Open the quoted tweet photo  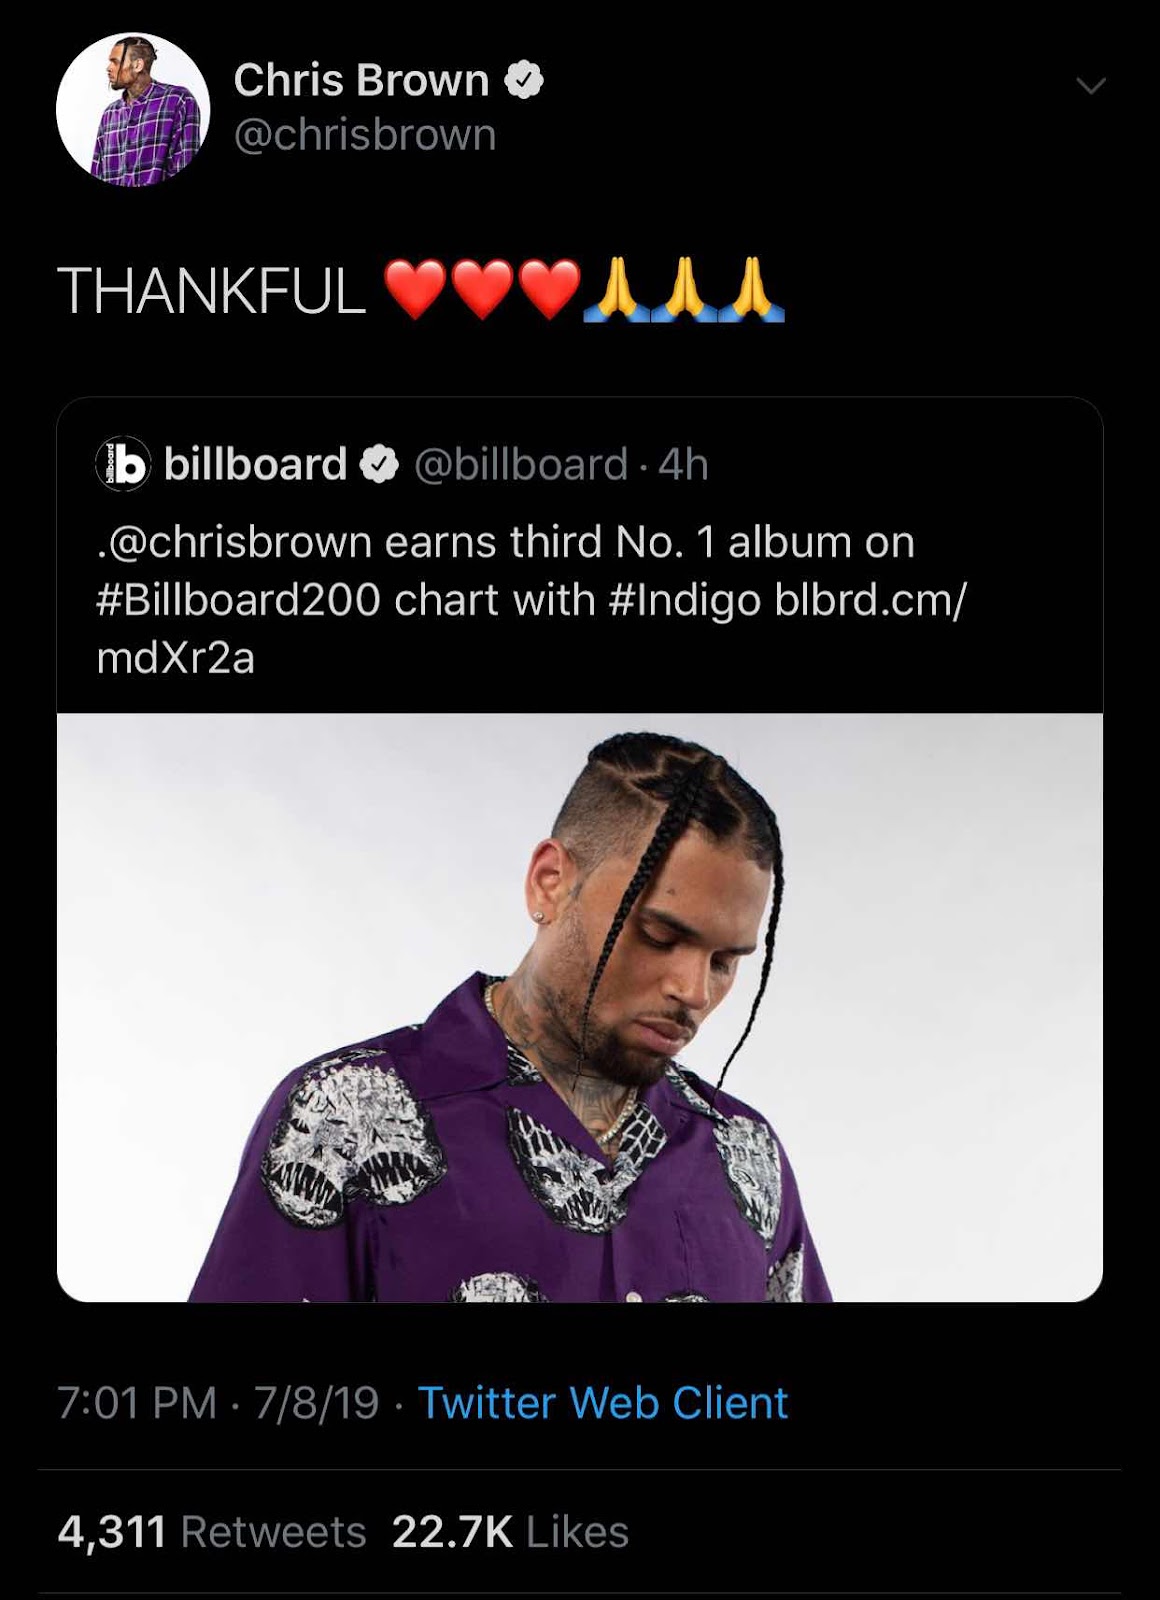tap(580, 1007)
